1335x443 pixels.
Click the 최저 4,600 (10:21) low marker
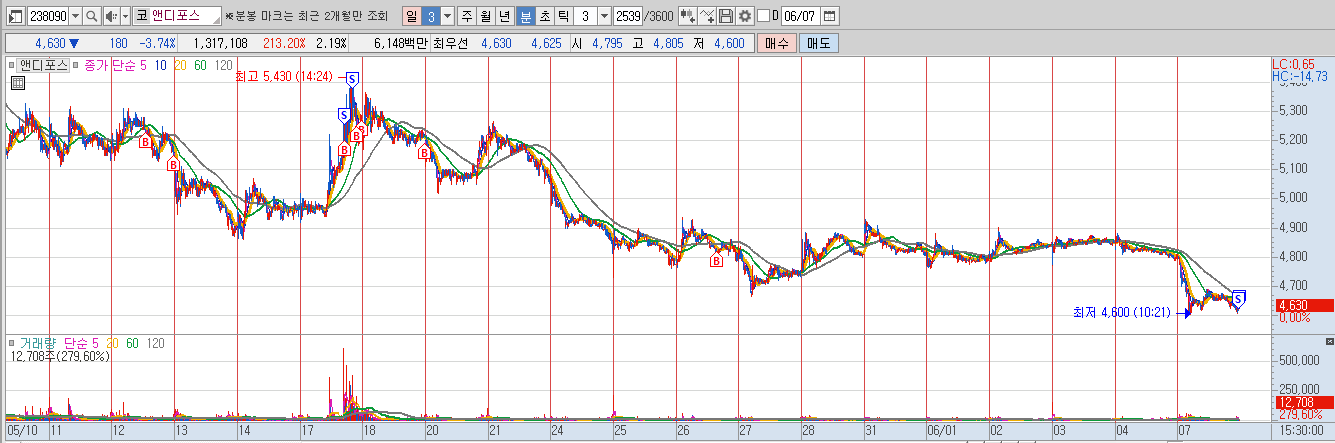(1122, 313)
